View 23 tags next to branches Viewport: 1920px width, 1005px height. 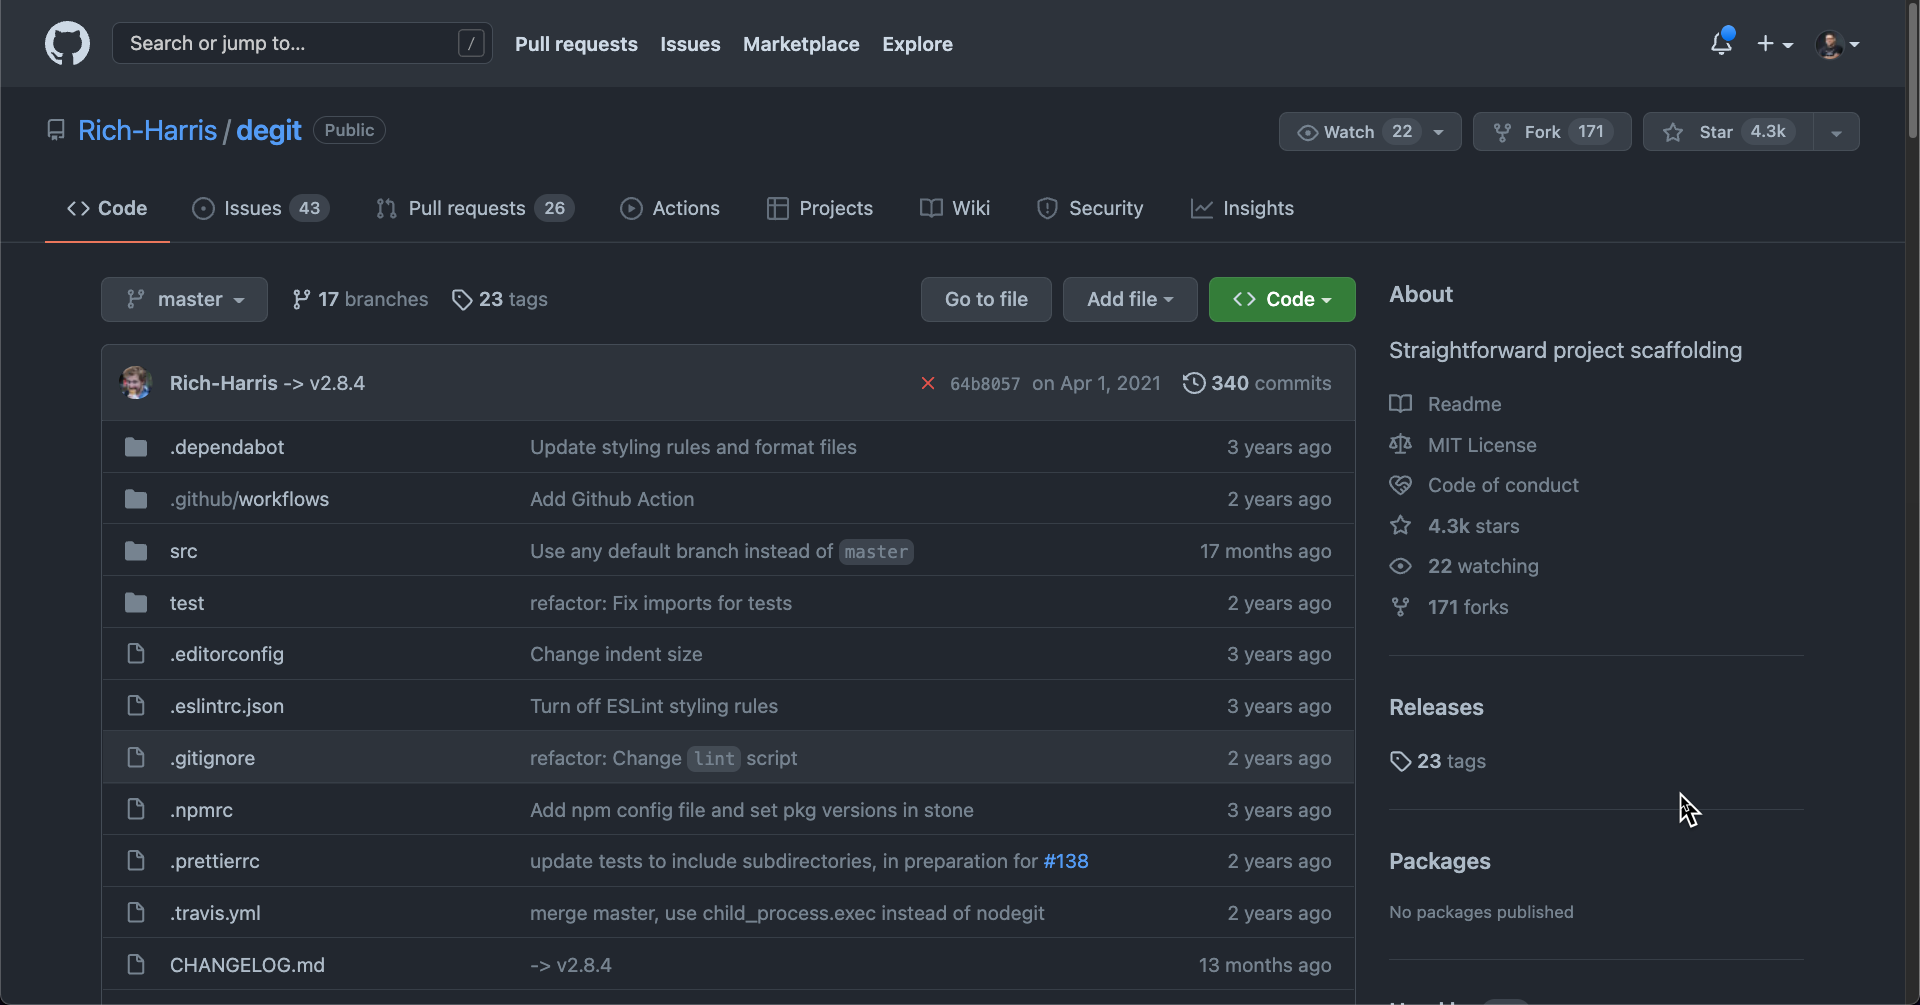click(500, 299)
